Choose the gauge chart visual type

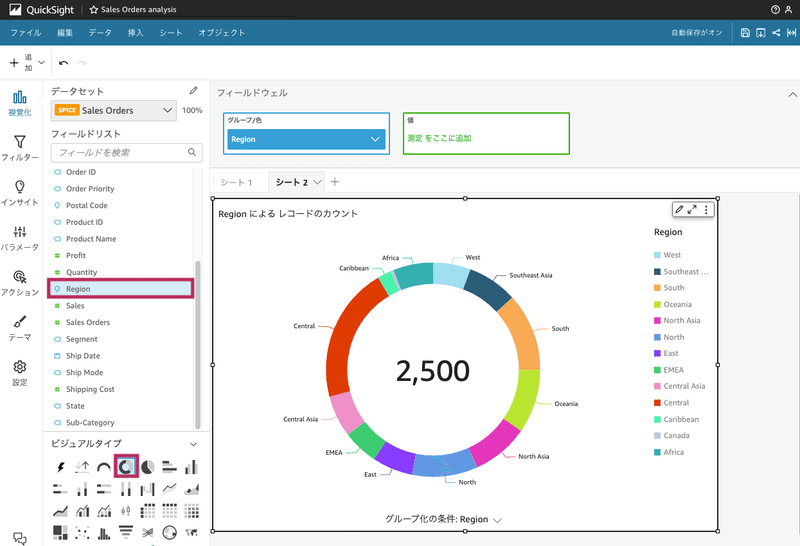104,467
